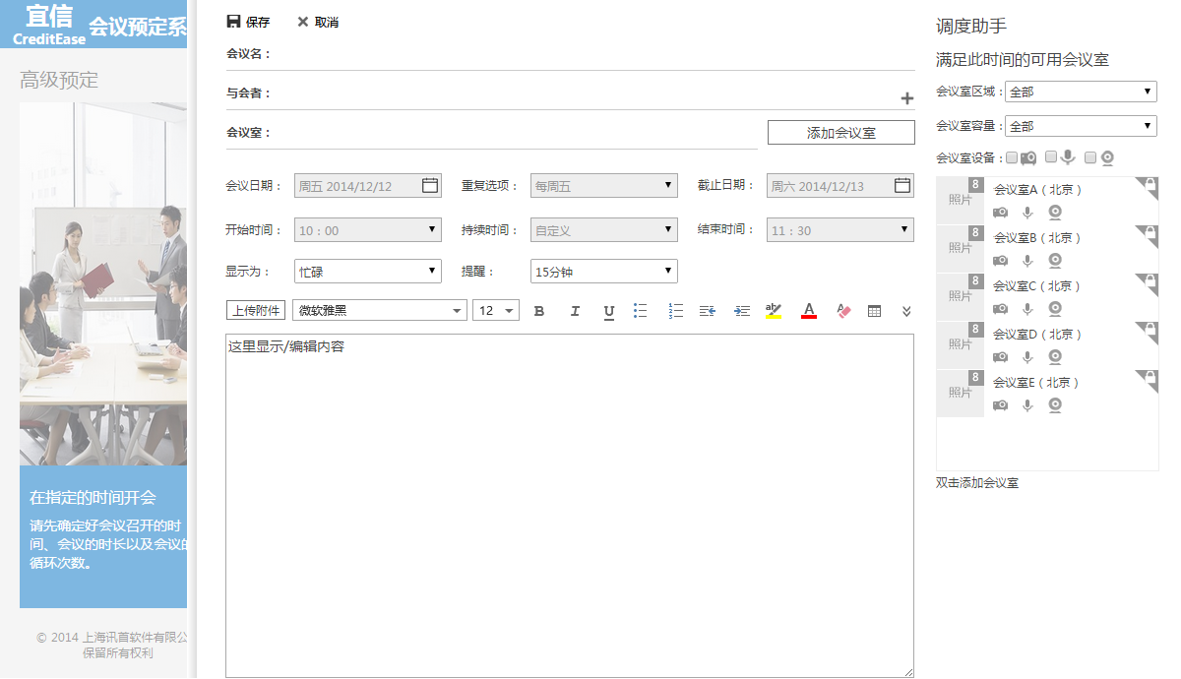Click the 会议室 input field
This screenshot has width=1181, height=679.
coord(491,133)
